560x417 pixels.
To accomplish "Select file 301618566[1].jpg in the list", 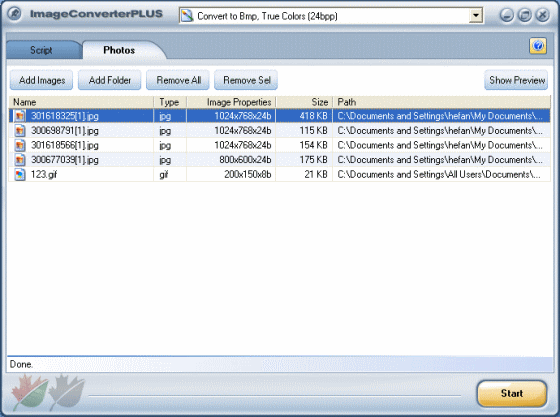I will [x=280, y=145].
